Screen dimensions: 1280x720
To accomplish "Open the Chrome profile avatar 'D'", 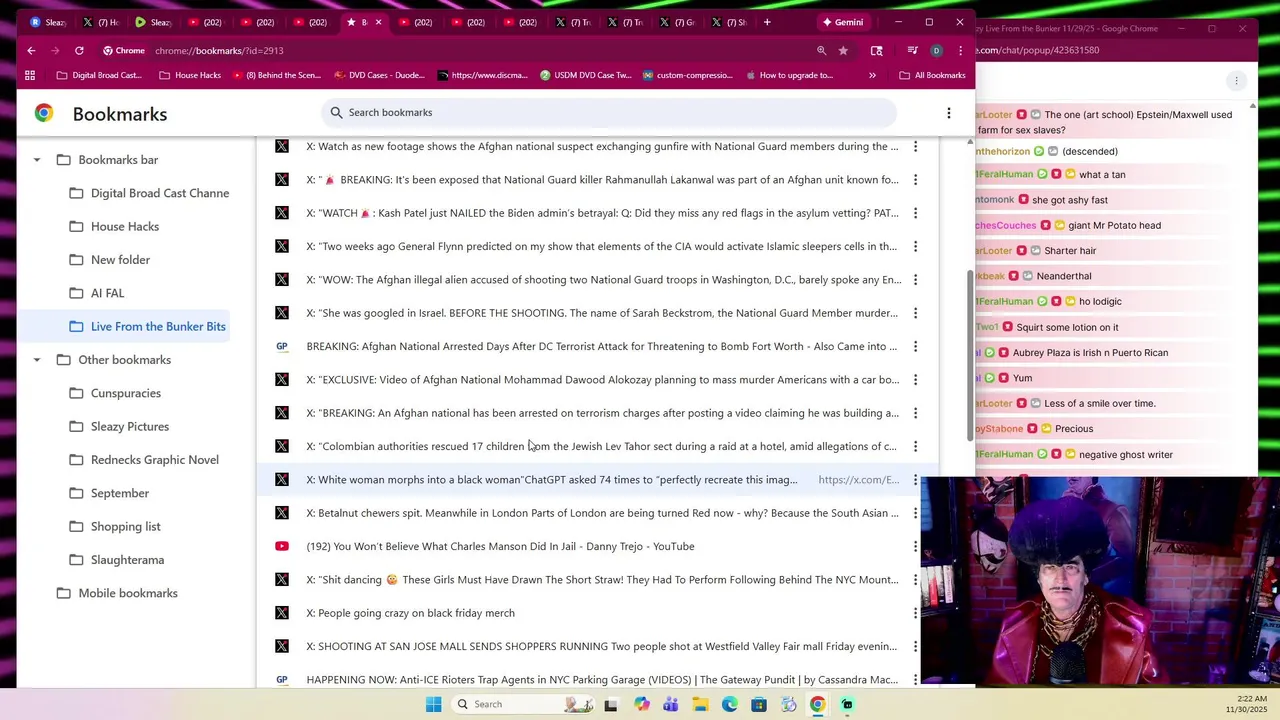I will (x=936, y=50).
